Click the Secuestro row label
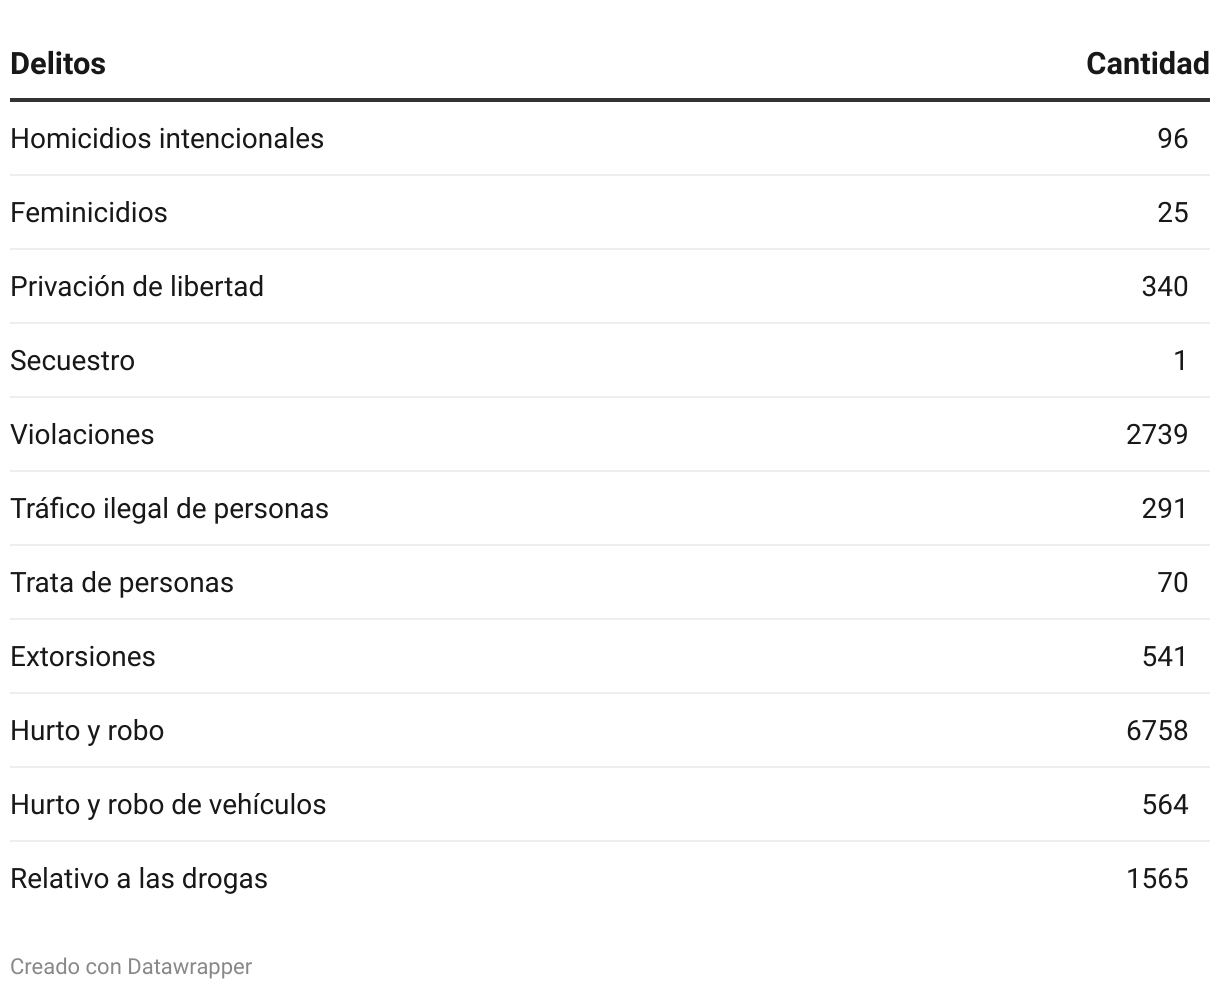 click(x=72, y=360)
